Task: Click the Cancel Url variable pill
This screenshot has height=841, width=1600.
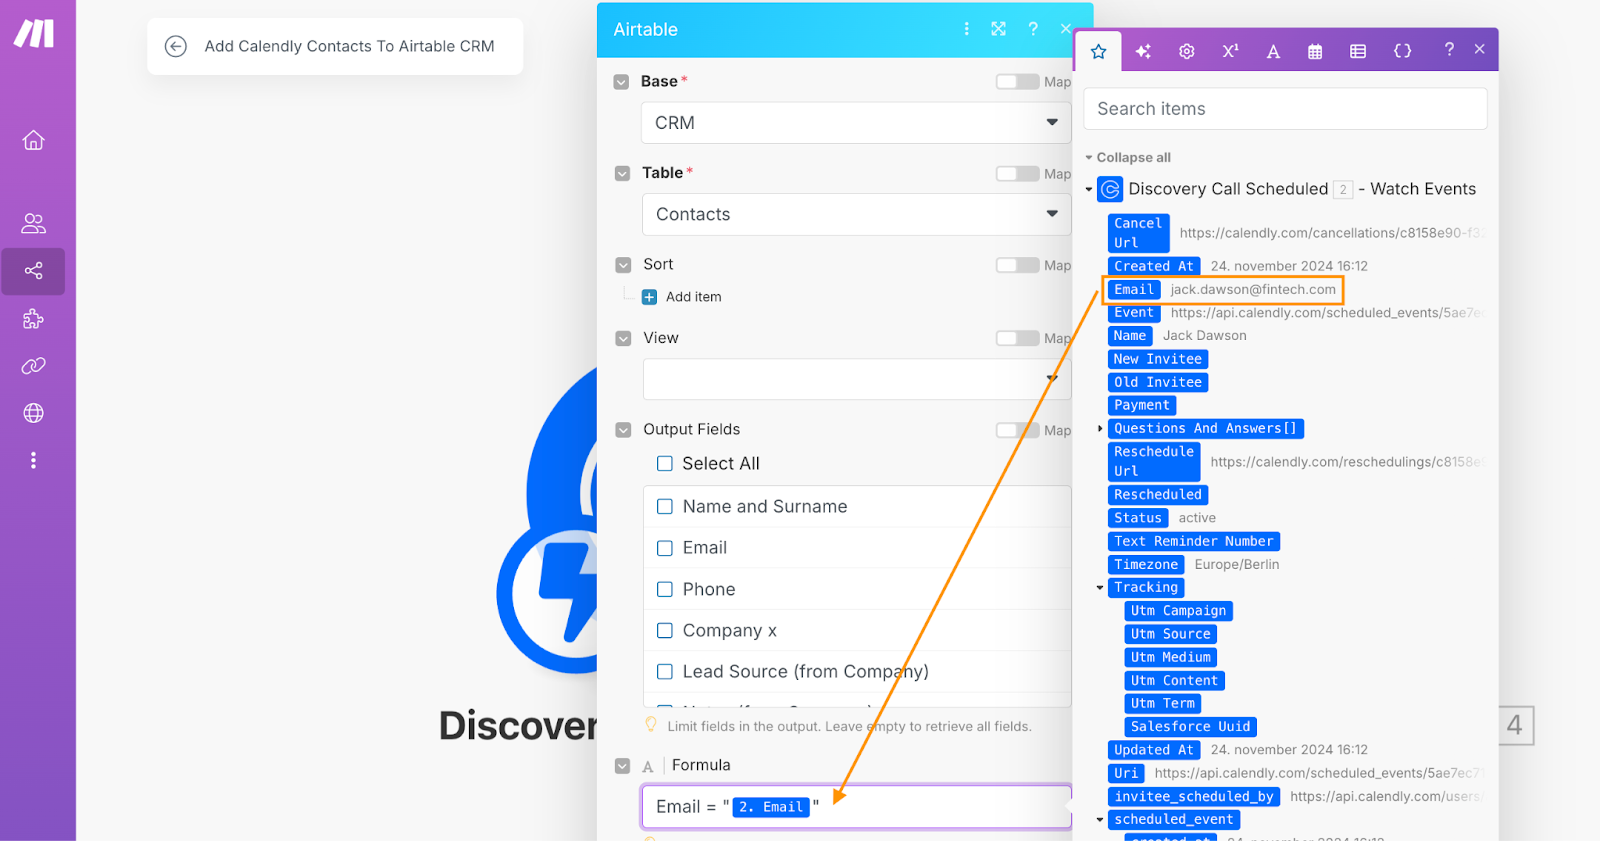Action: click(1138, 233)
